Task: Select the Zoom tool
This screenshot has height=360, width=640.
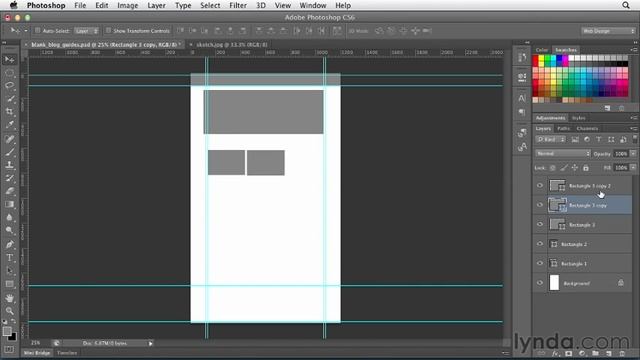Action: coord(9,311)
